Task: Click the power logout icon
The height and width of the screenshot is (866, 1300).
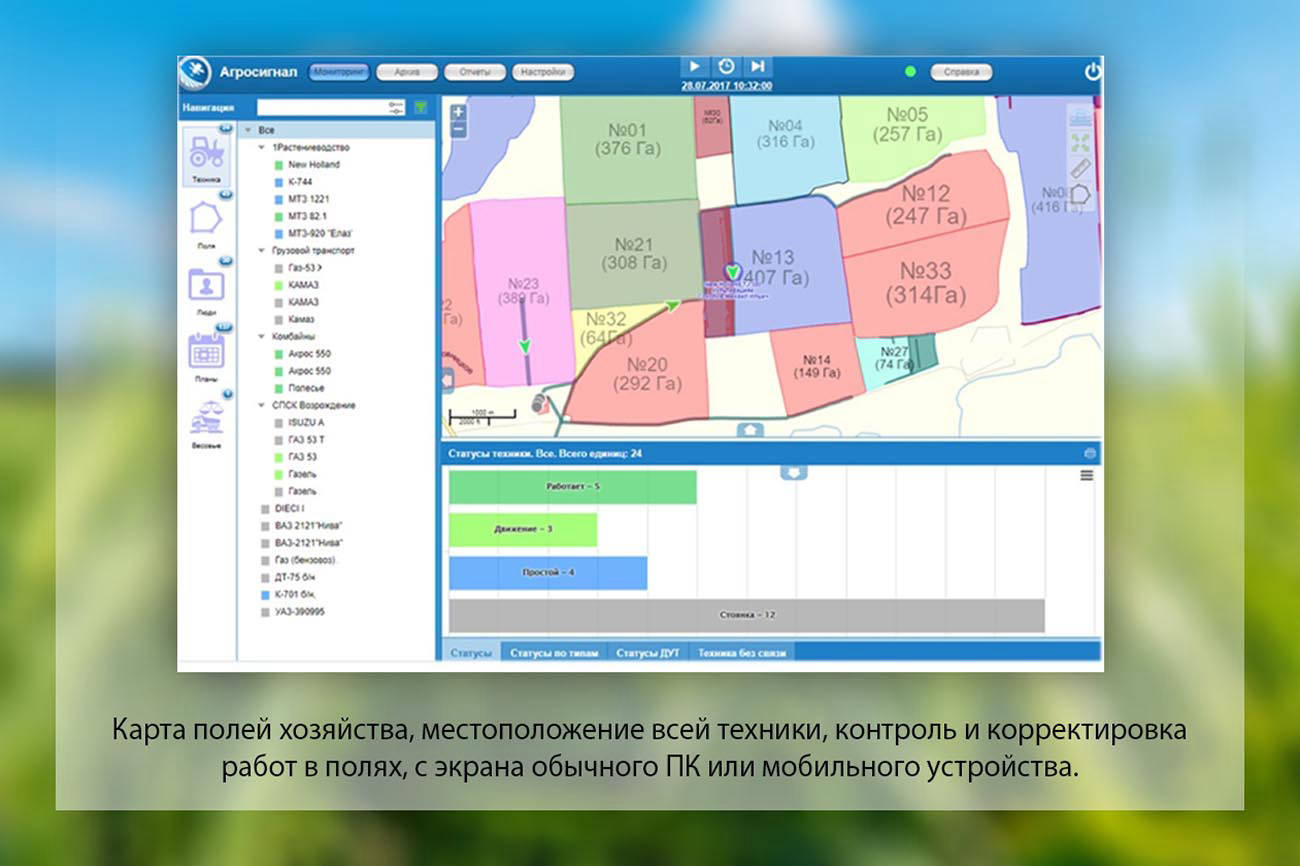Action: [1092, 72]
